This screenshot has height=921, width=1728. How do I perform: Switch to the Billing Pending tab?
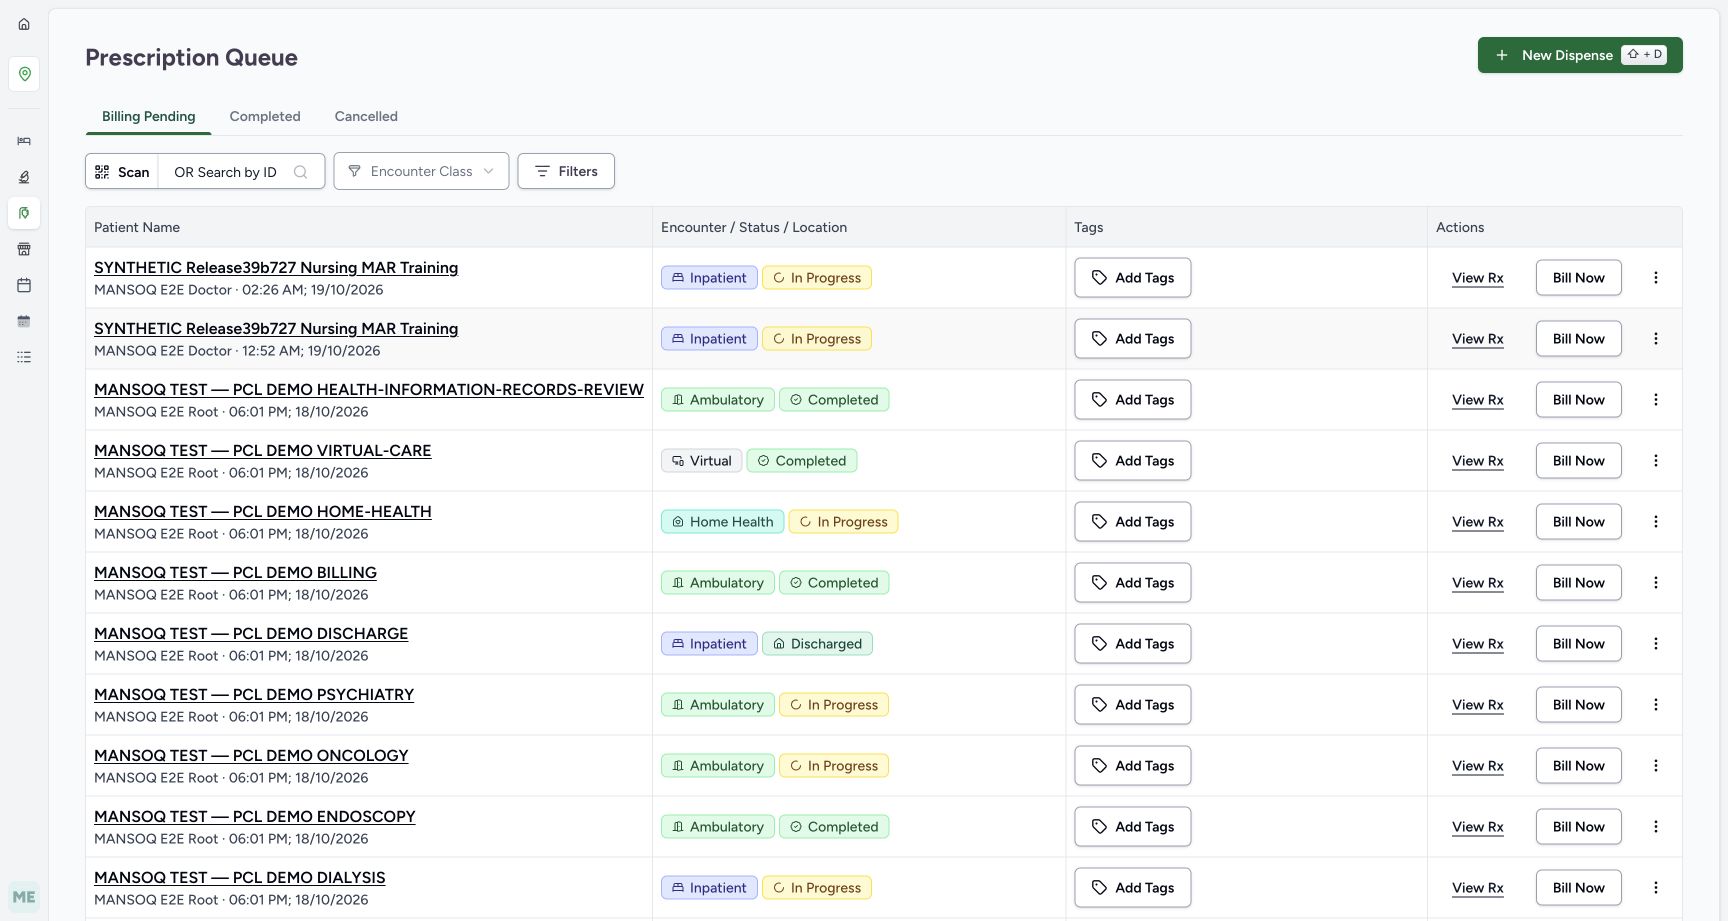click(148, 116)
